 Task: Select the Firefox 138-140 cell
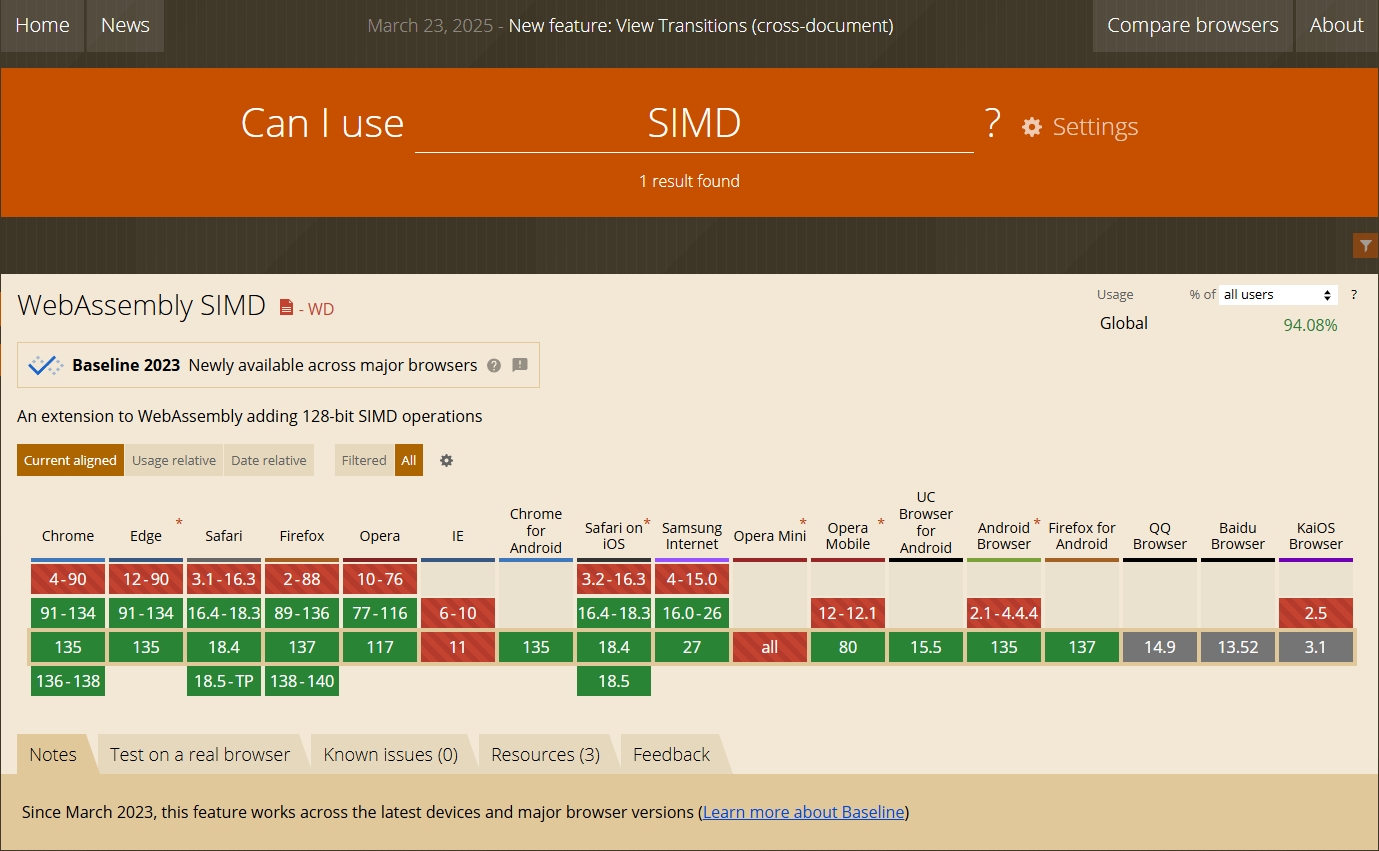point(302,681)
